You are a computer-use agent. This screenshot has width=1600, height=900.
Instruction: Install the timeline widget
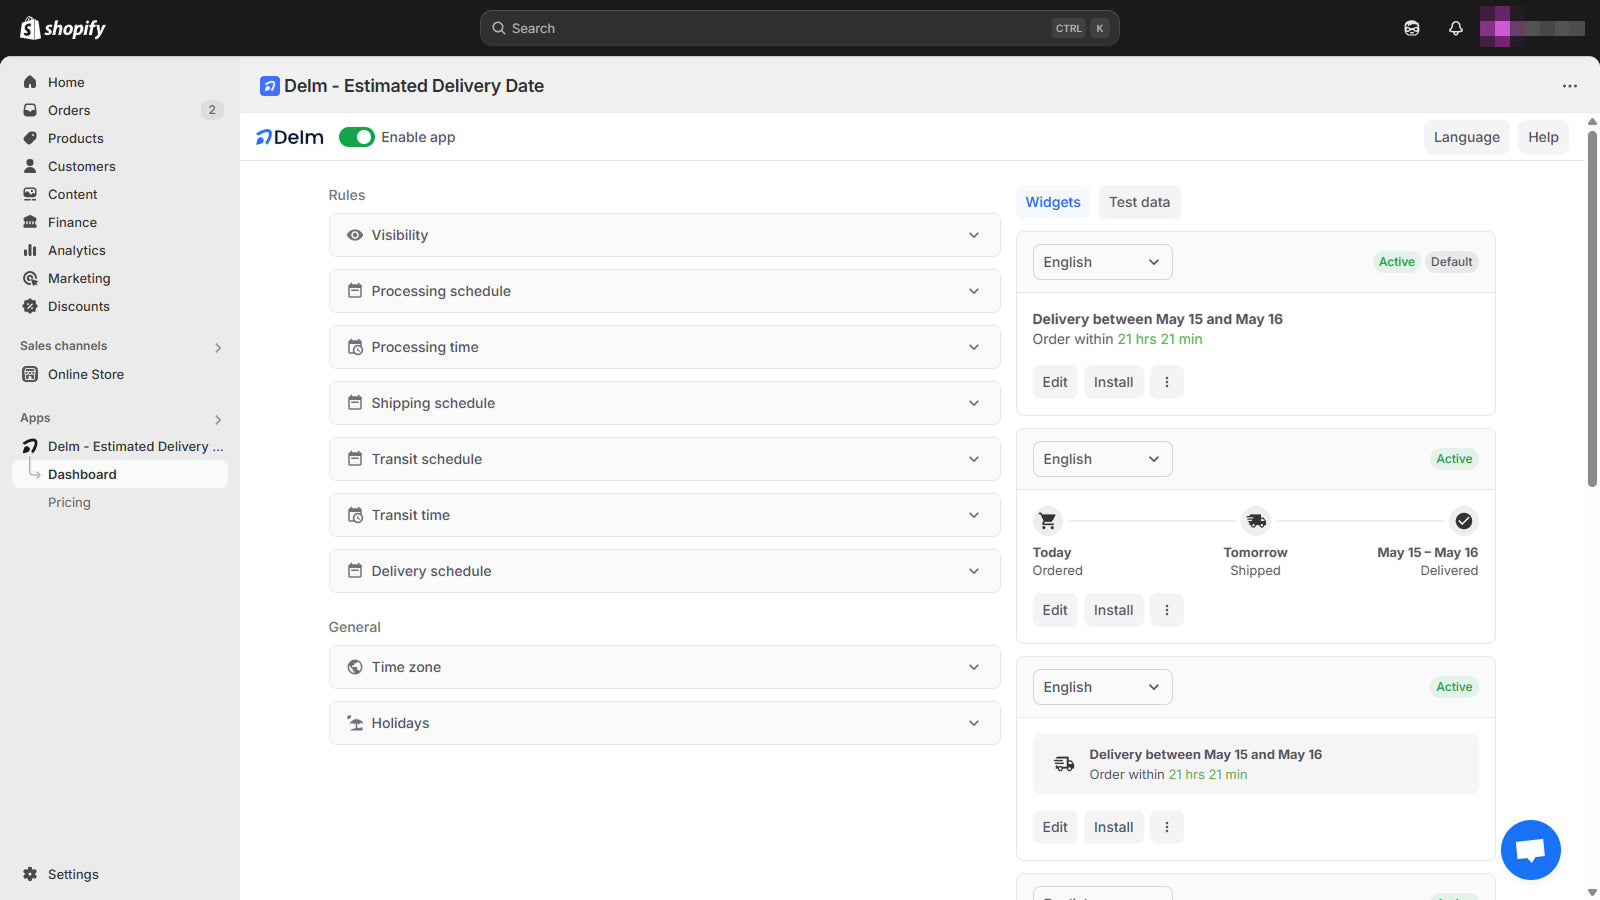point(1113,610)
